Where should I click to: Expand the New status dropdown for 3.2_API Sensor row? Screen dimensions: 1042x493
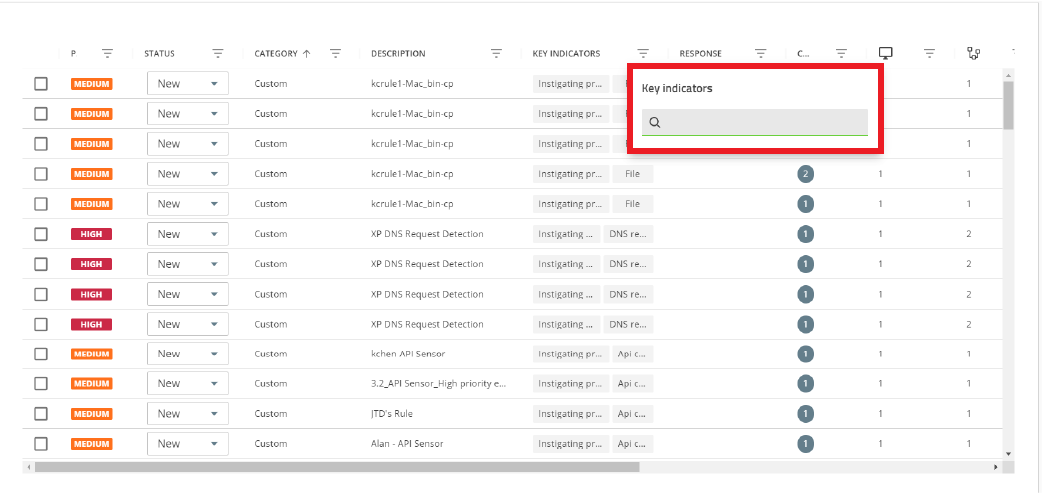pyautogui.click(x=188, y=383)
